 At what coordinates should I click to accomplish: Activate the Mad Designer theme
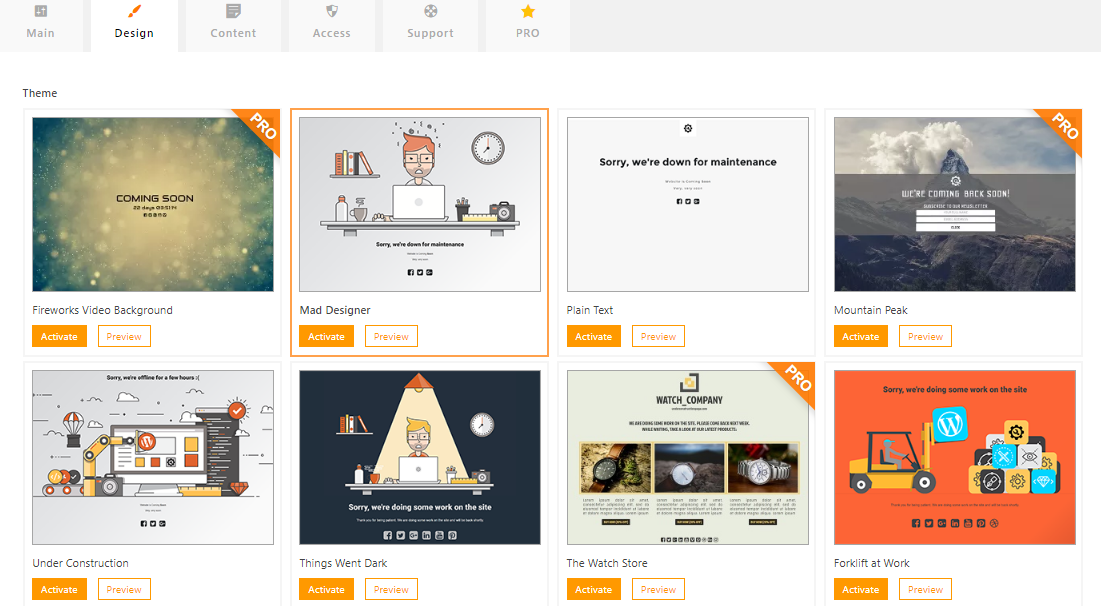click(326, 337)
